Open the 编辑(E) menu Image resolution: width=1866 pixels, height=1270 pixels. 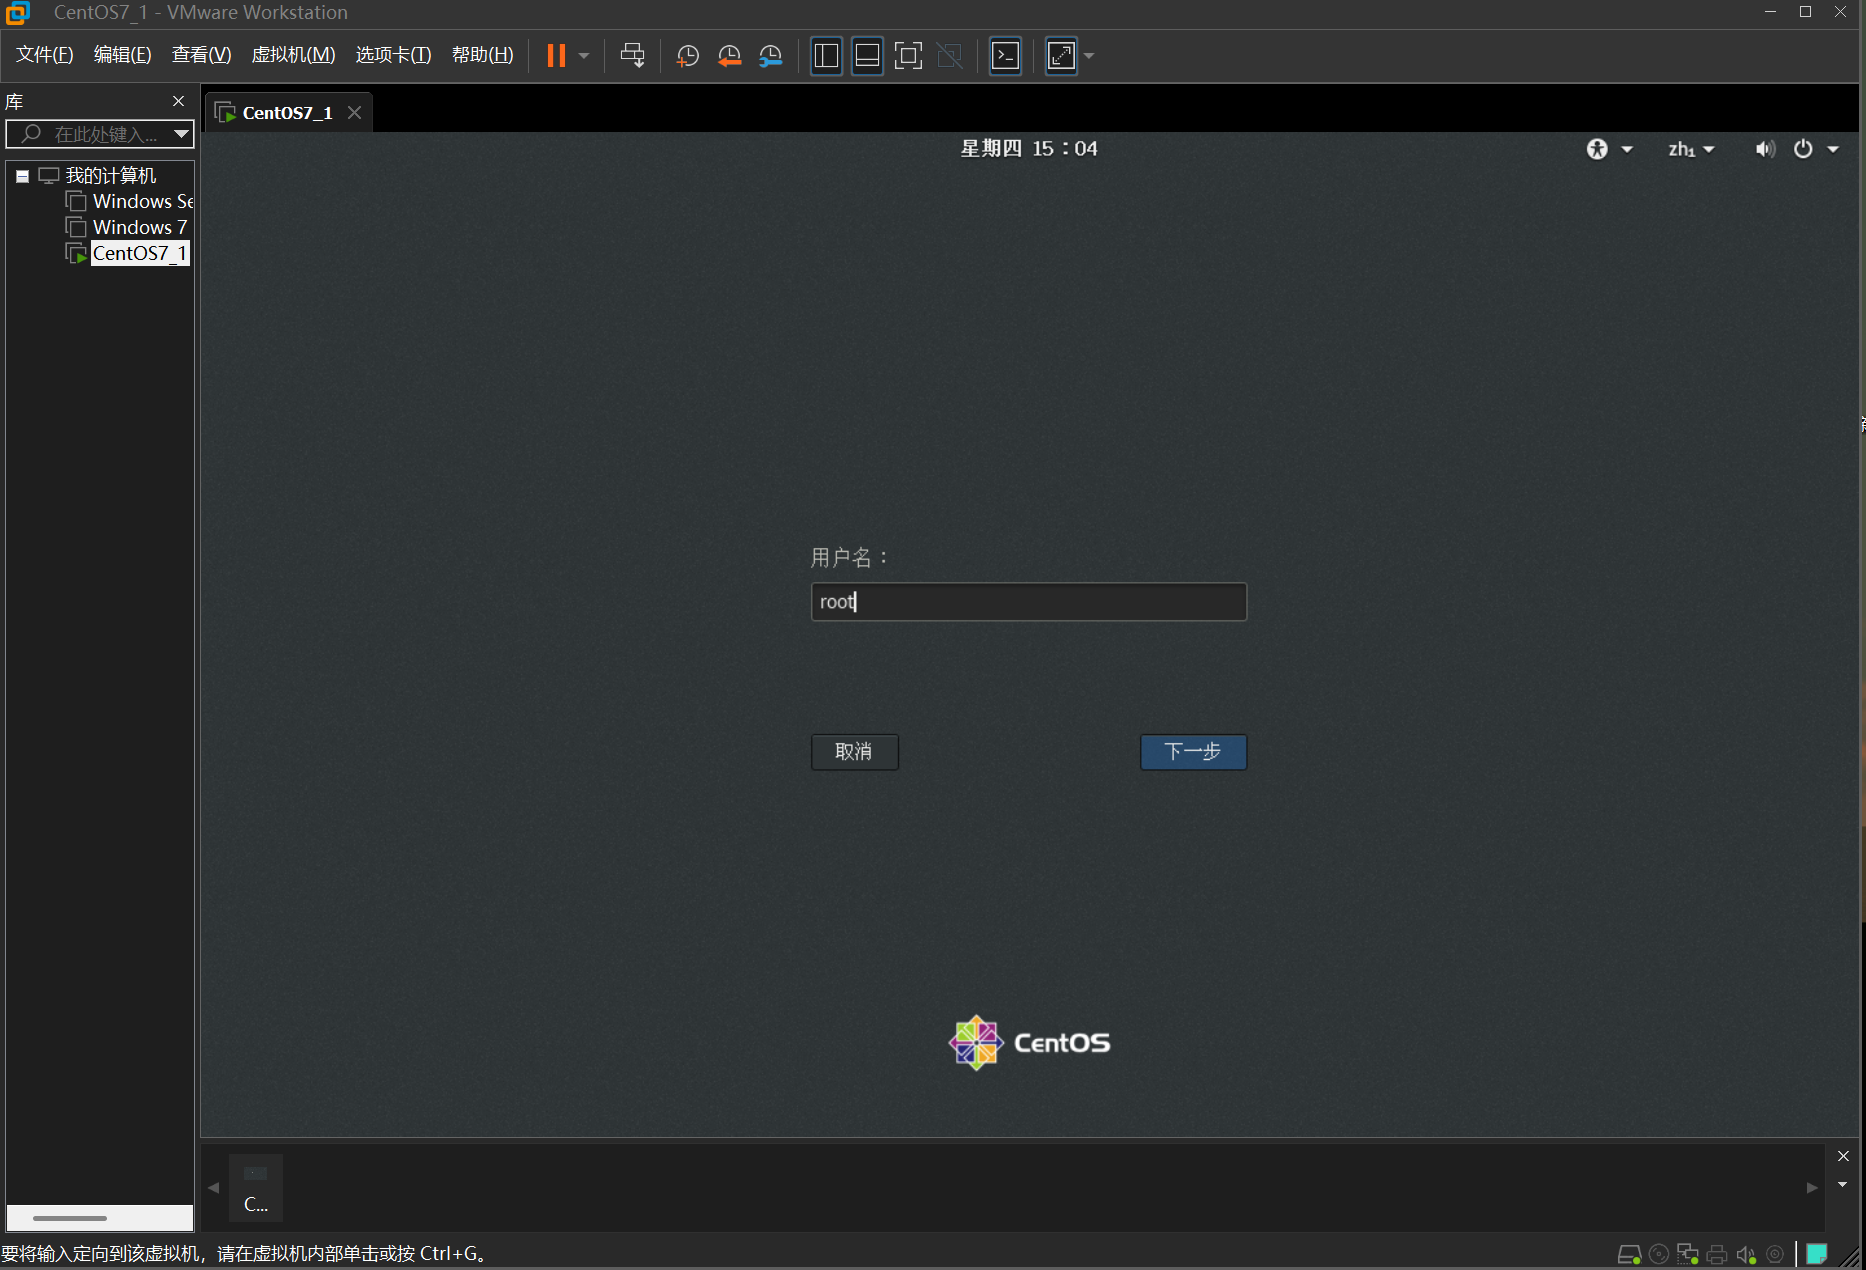tap(122, 55)
